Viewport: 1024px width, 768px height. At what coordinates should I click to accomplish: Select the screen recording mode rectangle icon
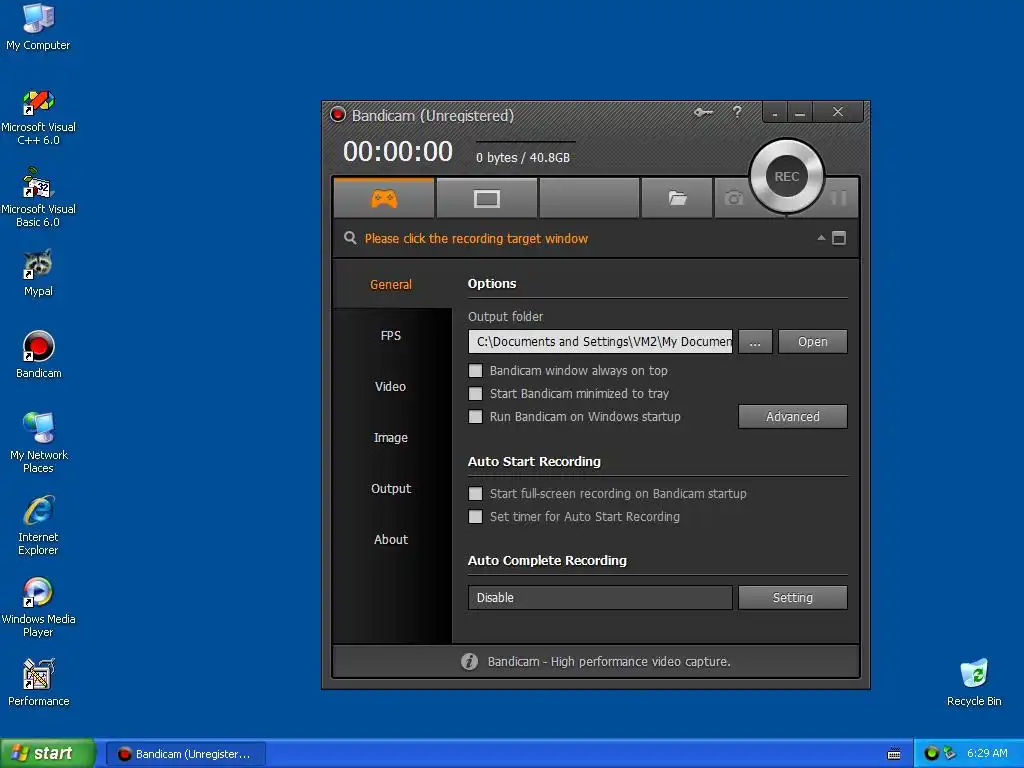click(487, 199)
